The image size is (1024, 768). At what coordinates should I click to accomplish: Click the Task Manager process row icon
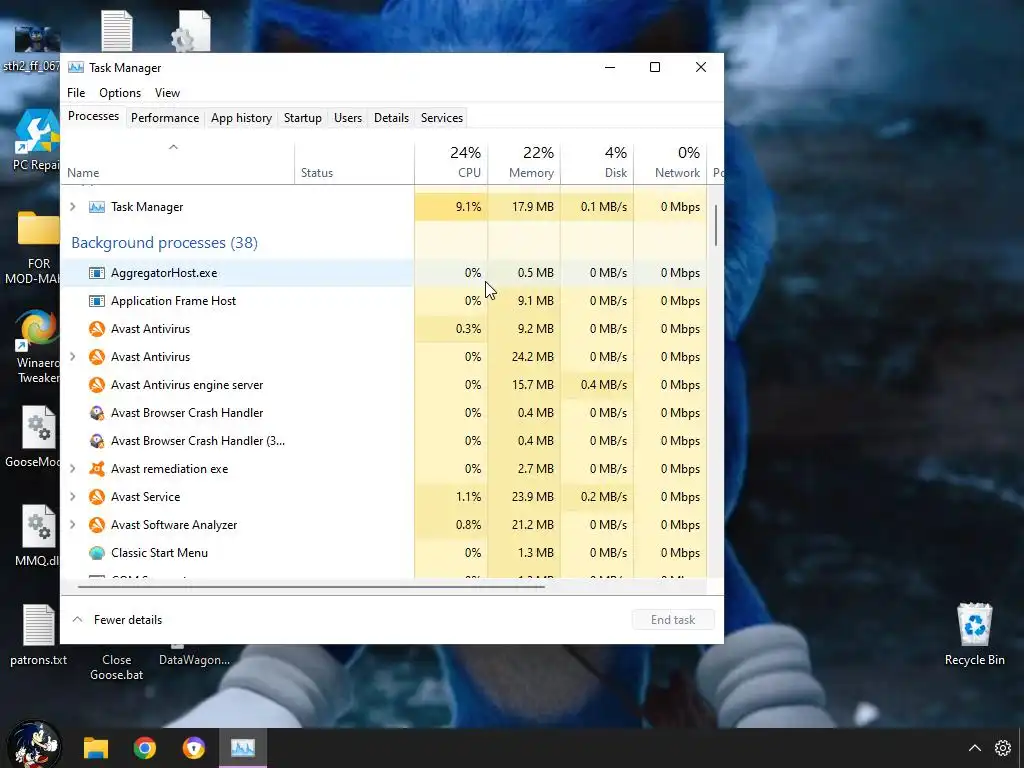tap(97, 207)
